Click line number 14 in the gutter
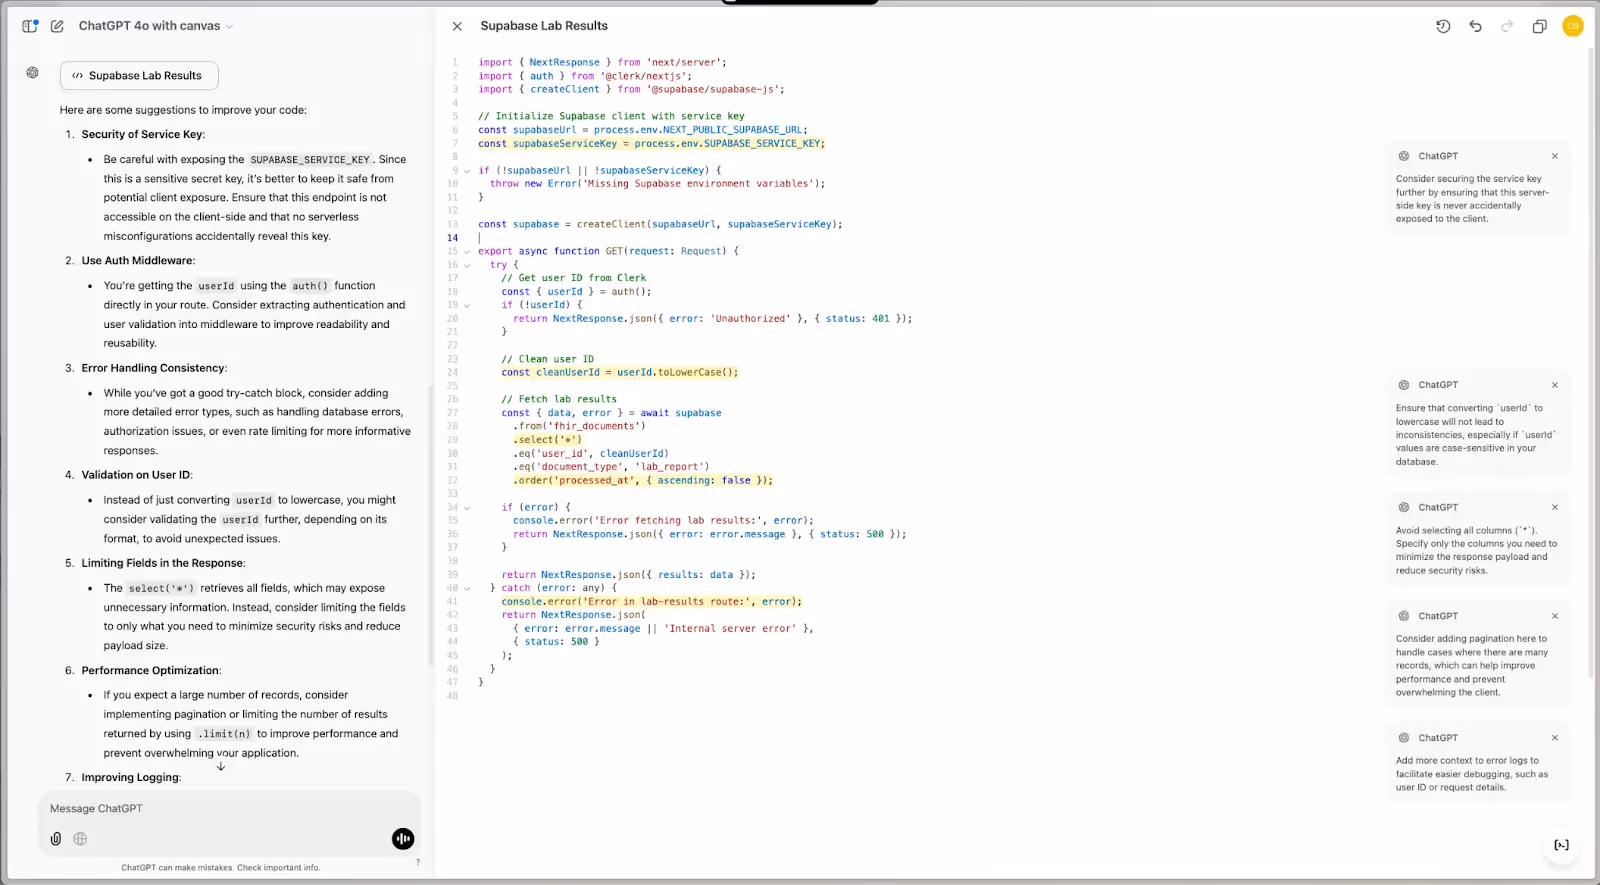The height and width of the screenshot is (885, 1600). click(453, 238)
